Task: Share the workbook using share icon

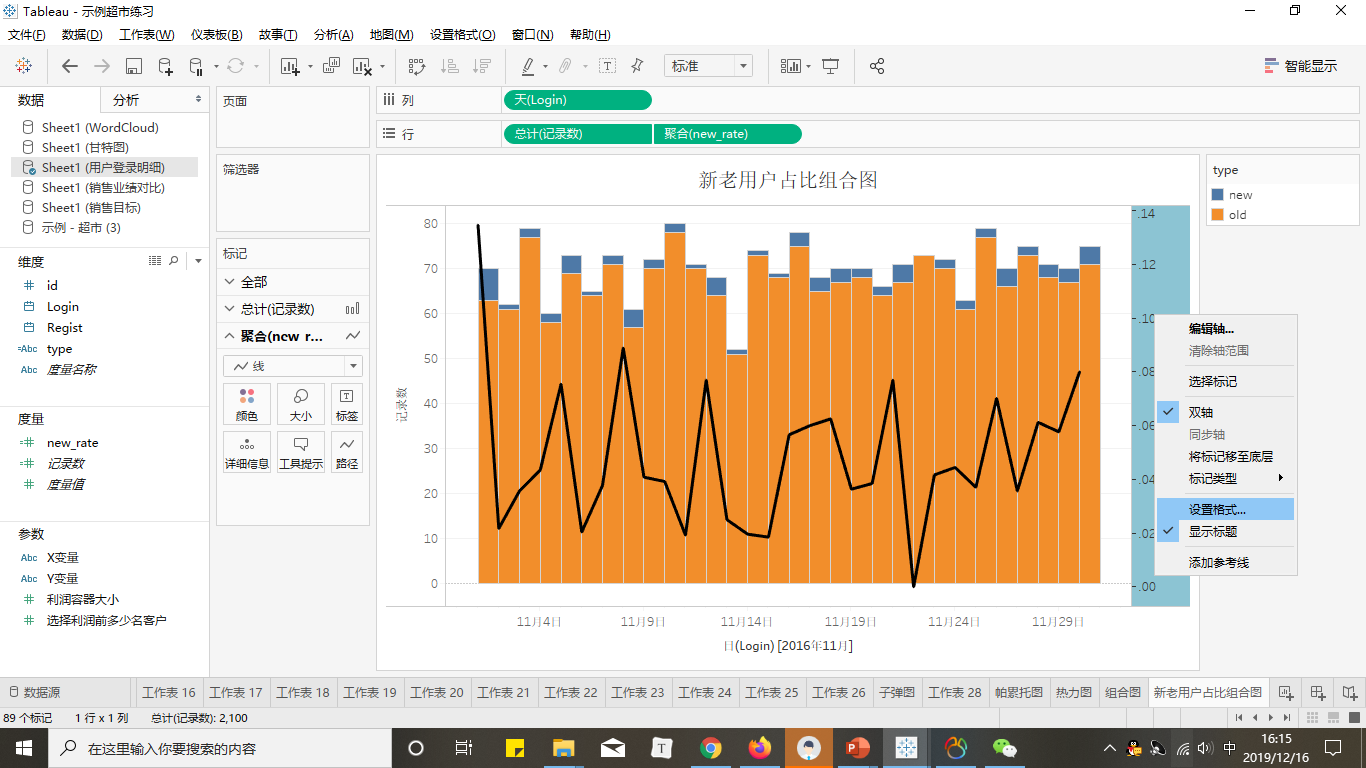Action: click(x=877, y=66)
